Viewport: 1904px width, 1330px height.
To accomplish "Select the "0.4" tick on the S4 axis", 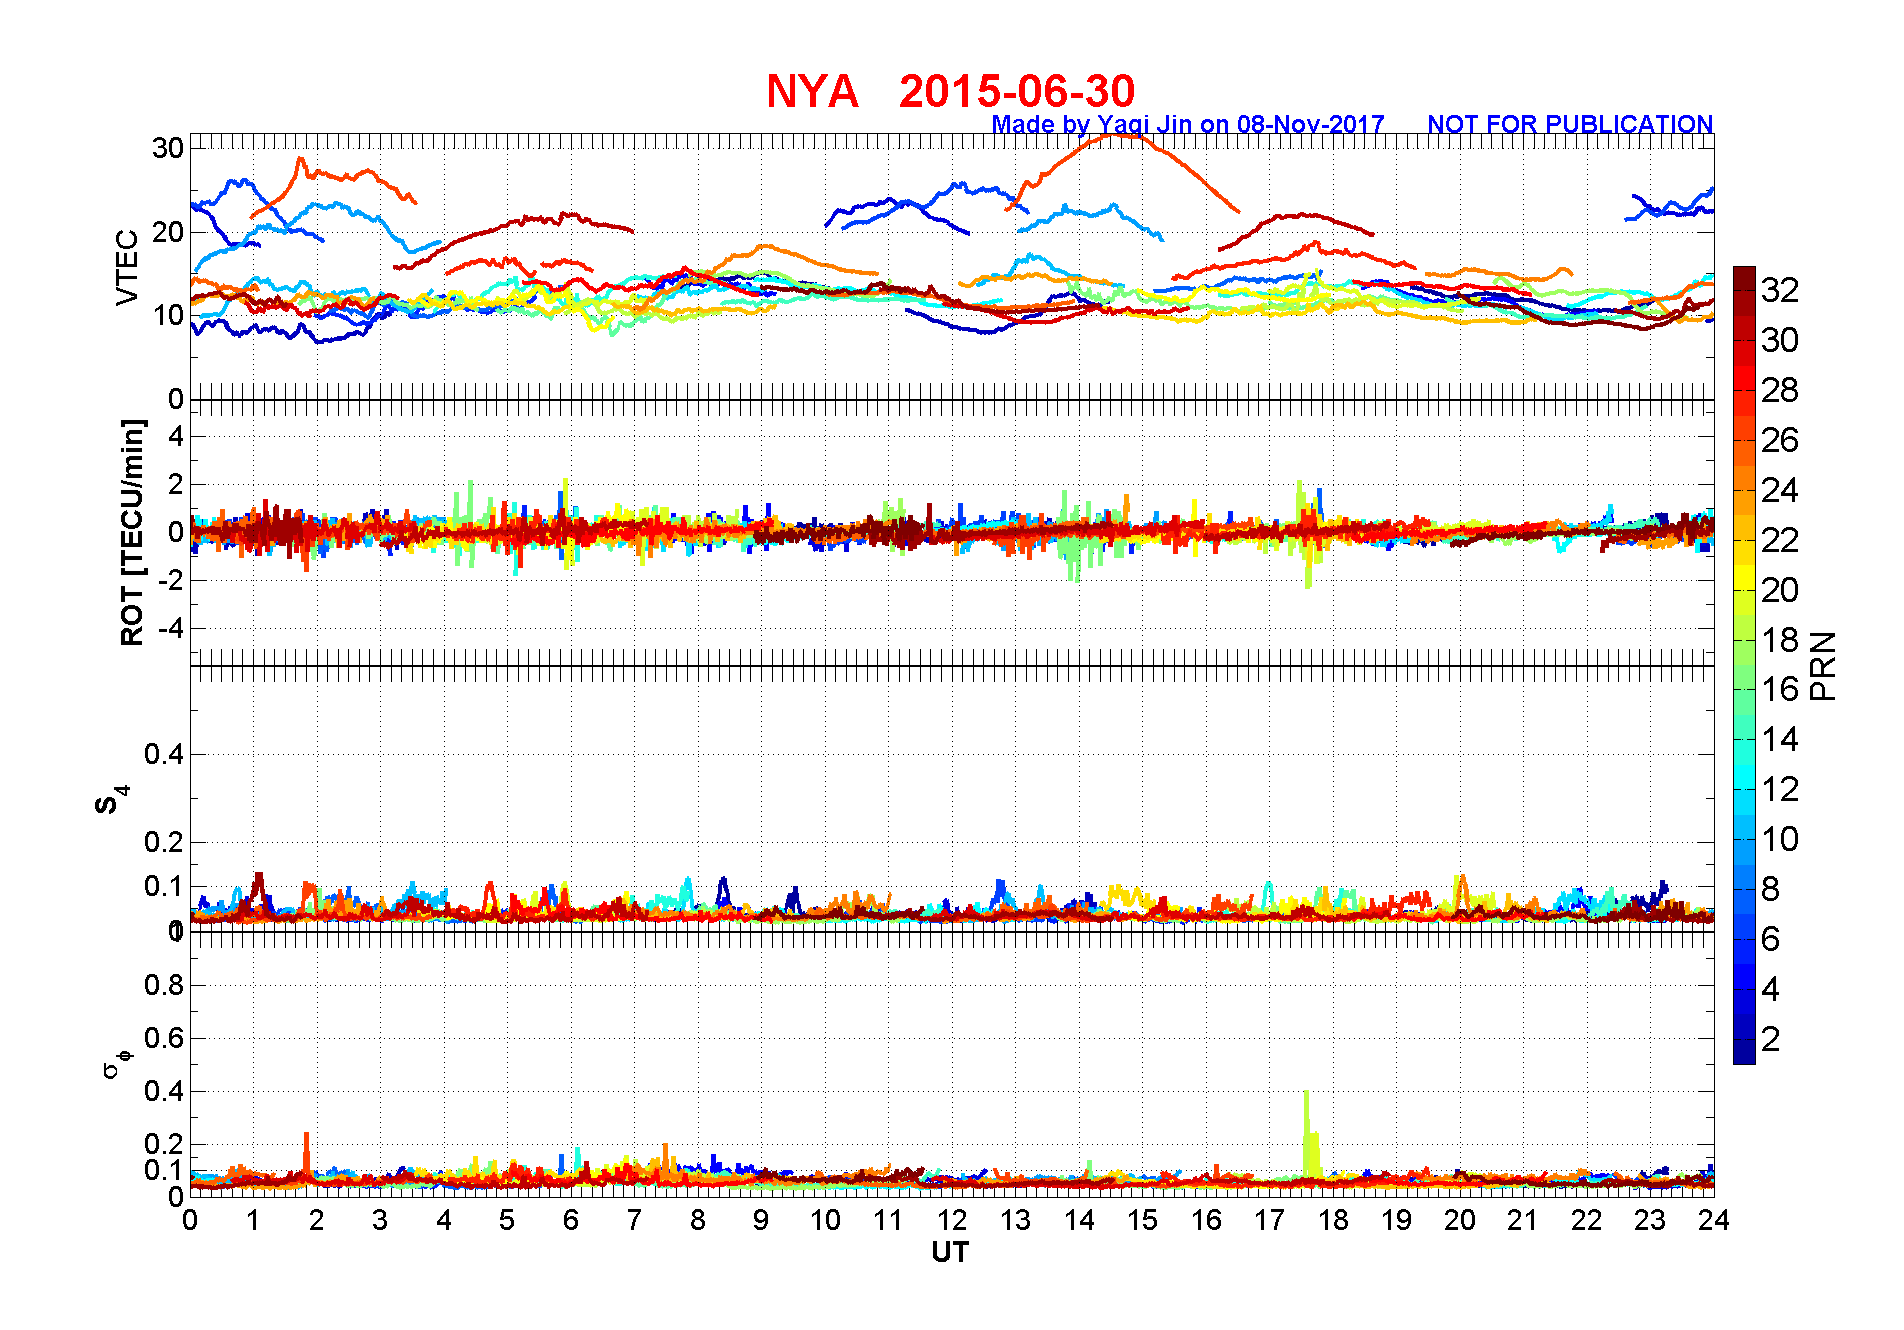I will [x=164, y=754].
